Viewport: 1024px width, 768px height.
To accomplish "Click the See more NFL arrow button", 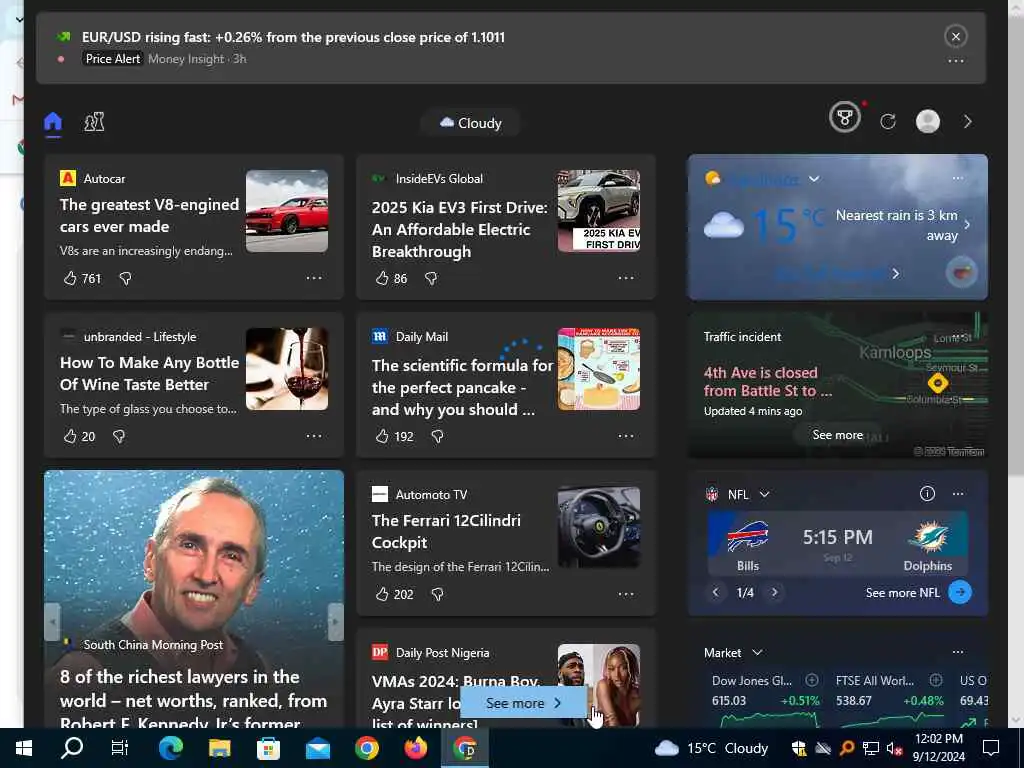I will (x=959, y=592).
